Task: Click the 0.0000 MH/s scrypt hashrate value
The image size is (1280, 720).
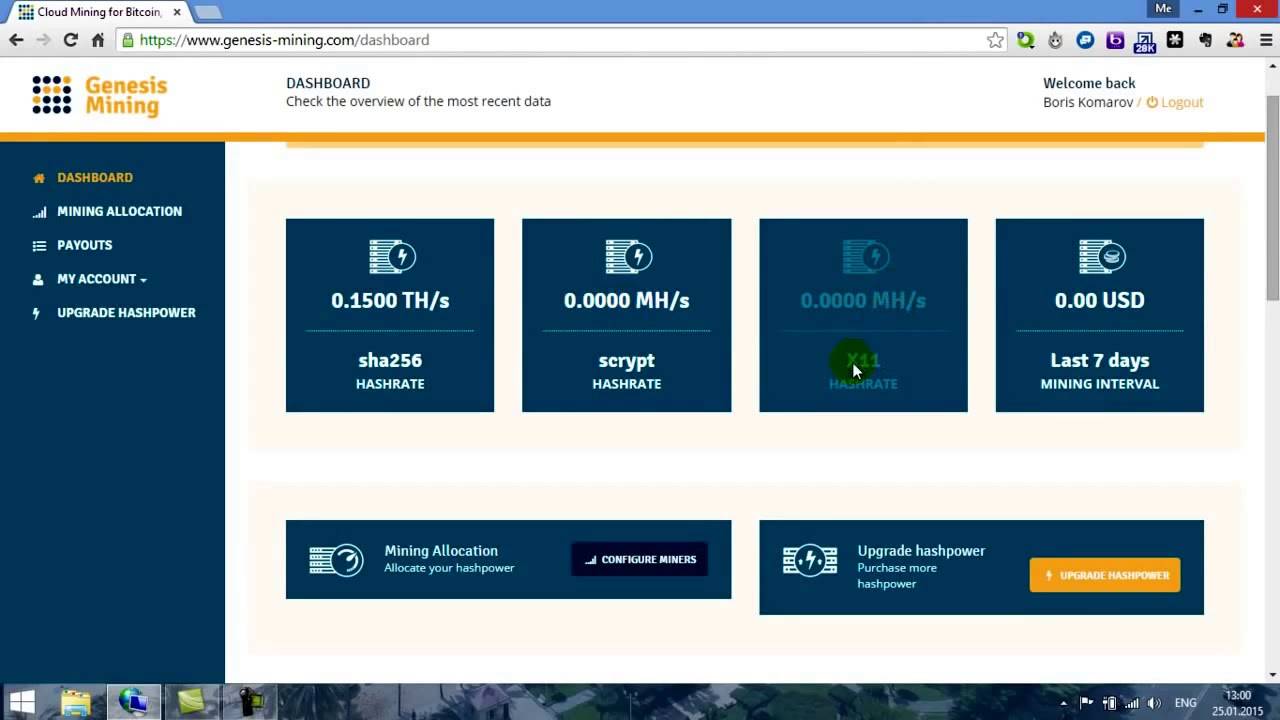Action: pyautogui.click(x=626, y=300)
